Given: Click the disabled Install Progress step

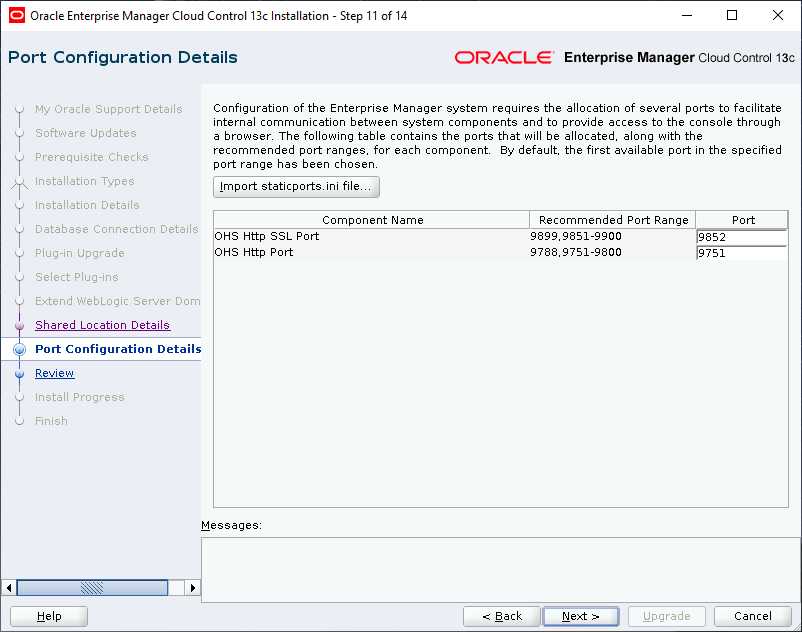Looking at the screenshot, I should pos(80,397).
